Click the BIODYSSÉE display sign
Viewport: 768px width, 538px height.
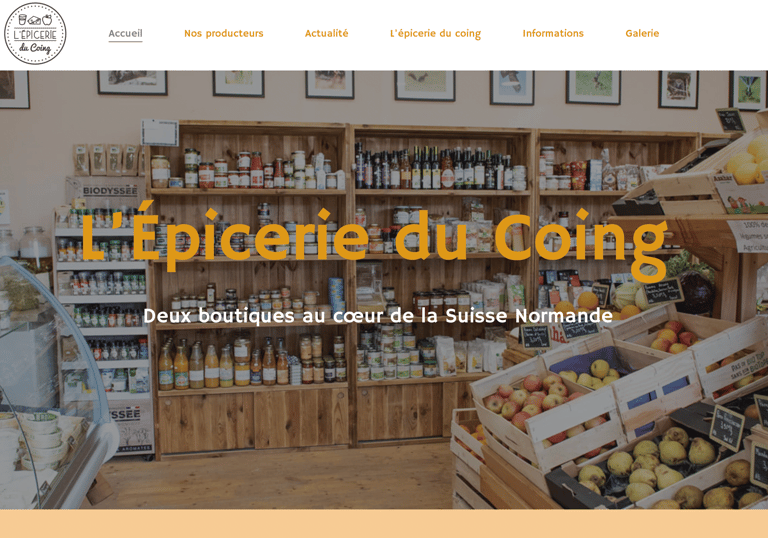pyautogui.click(x=109, y=191)
